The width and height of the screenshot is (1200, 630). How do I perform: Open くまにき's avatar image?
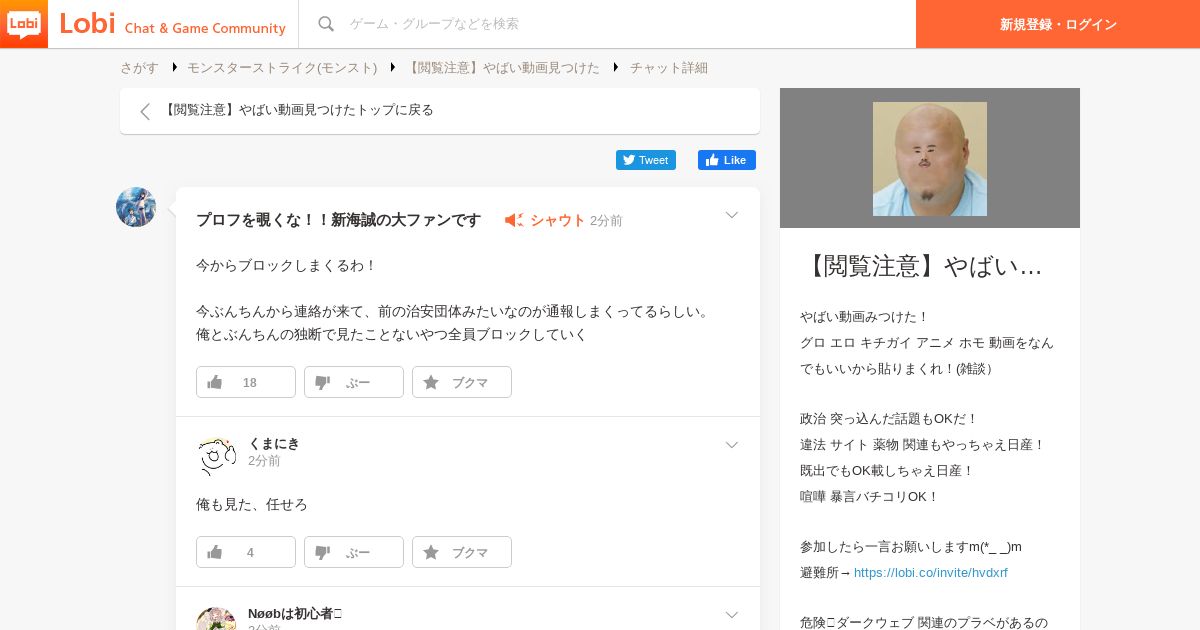tap(216, 456)
